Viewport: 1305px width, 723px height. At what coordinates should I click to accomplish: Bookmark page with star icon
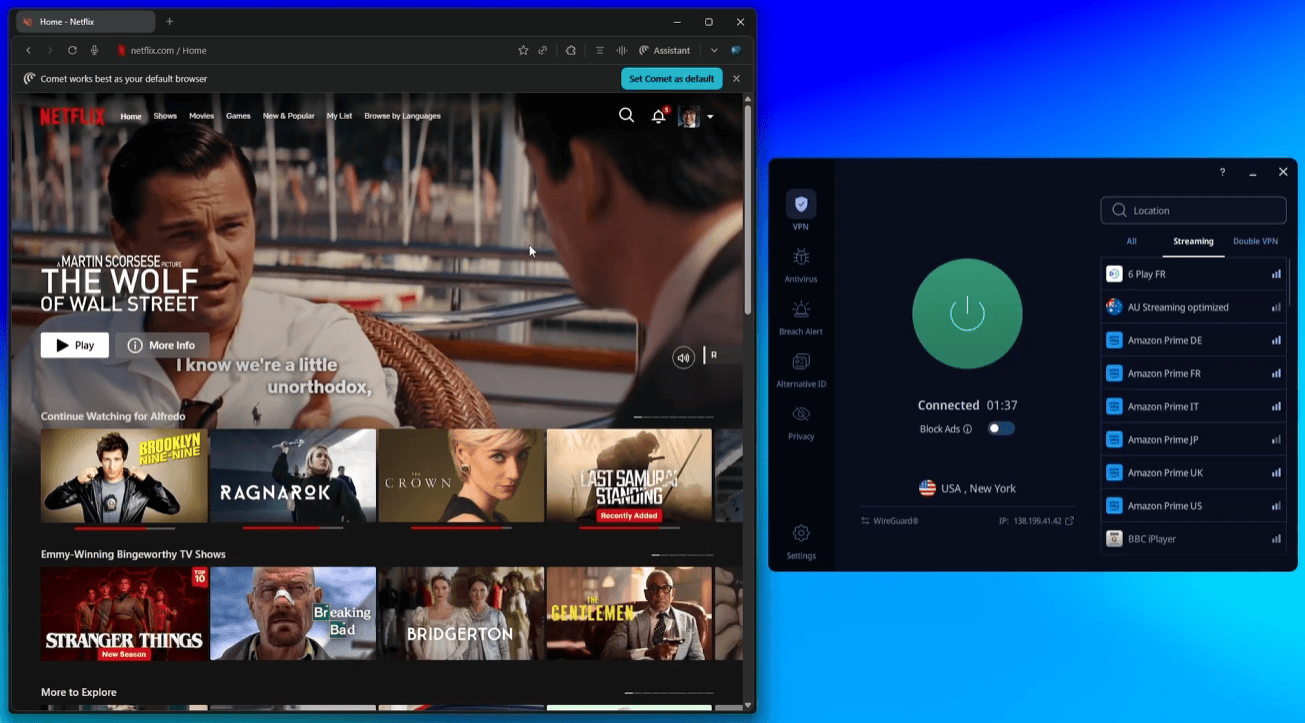[523, 50]
